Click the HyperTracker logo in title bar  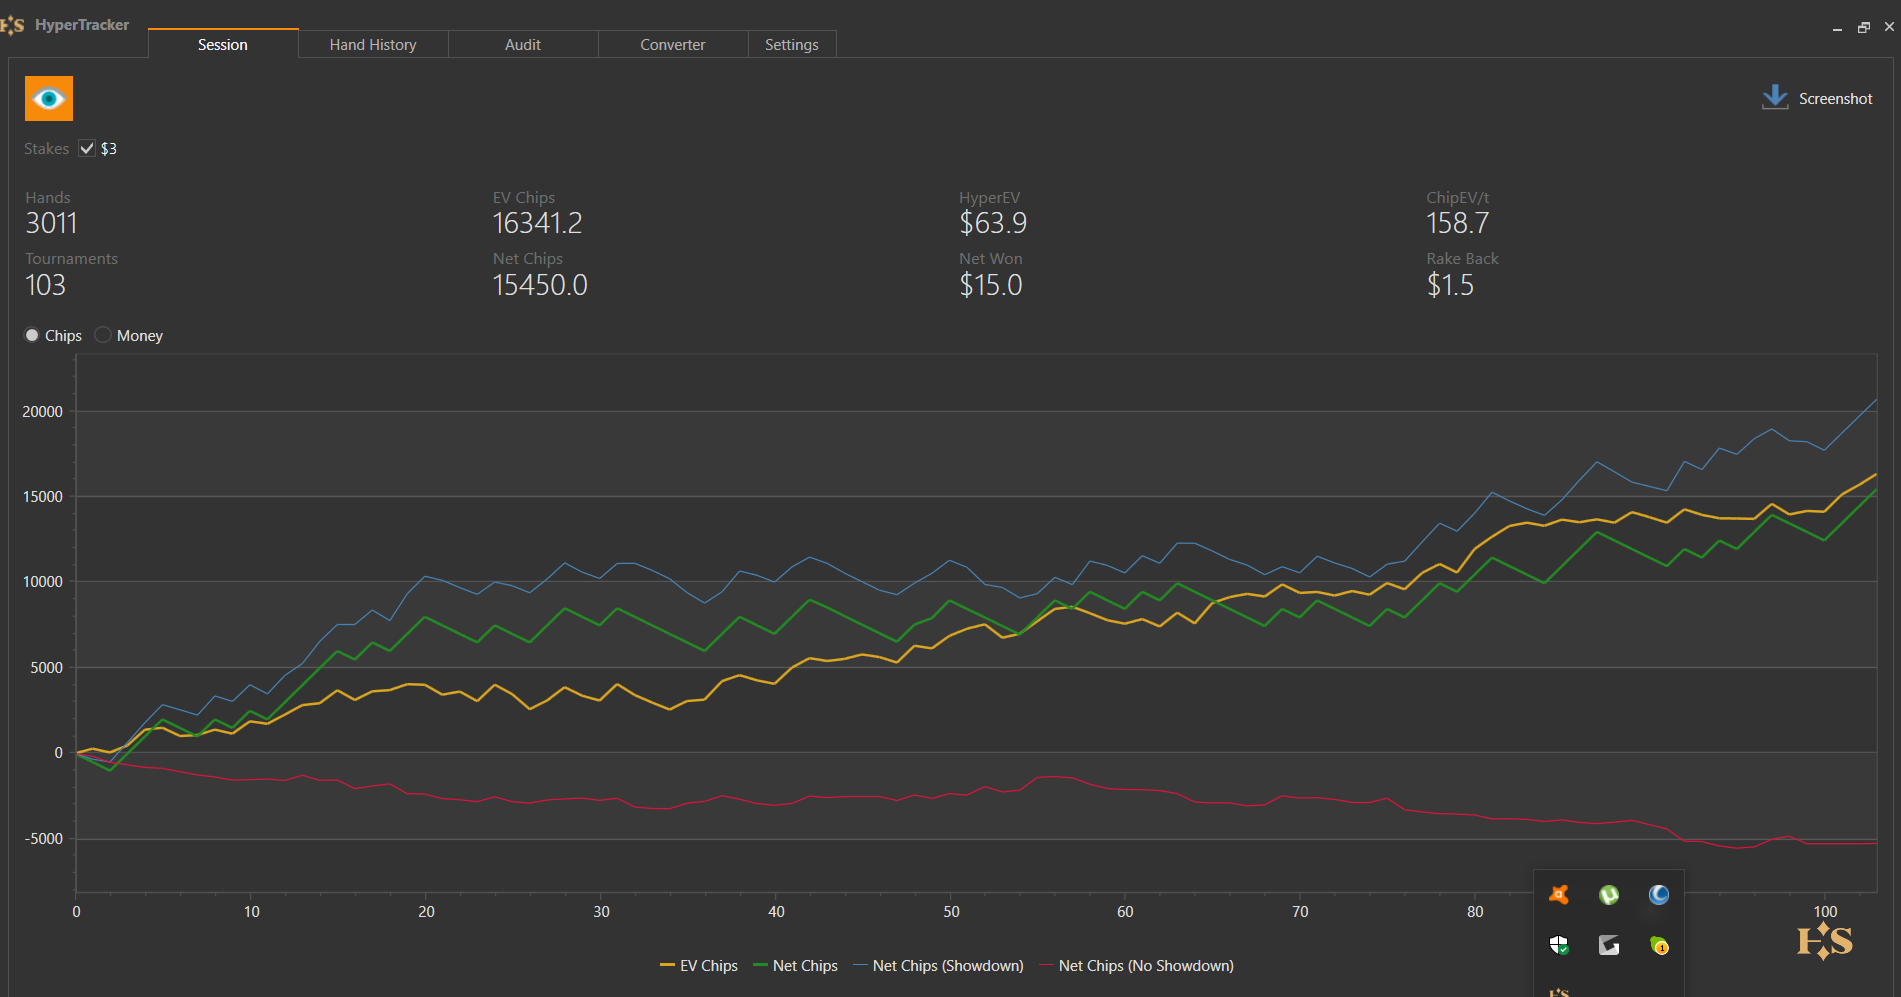(x=13, y=25)
